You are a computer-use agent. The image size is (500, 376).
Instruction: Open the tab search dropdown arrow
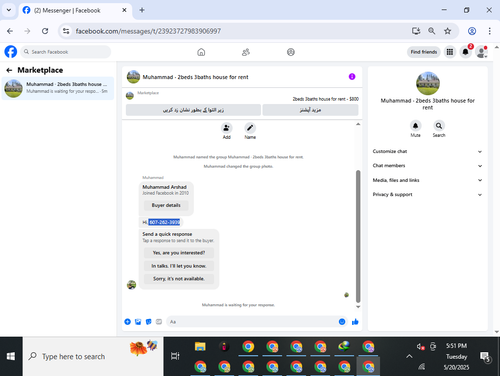(x=9, y=10)
